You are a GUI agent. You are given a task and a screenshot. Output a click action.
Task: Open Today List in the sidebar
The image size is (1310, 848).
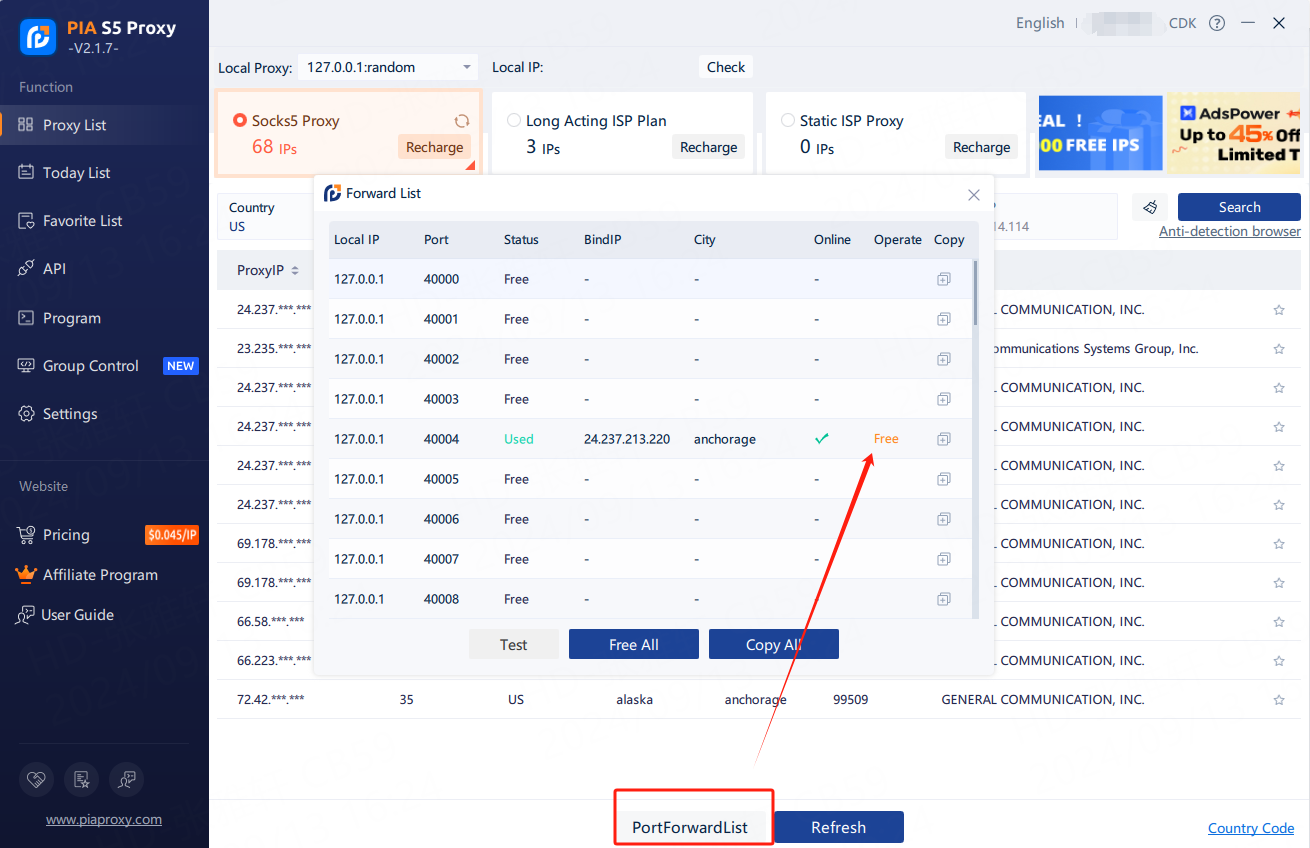tap(77, 173)
